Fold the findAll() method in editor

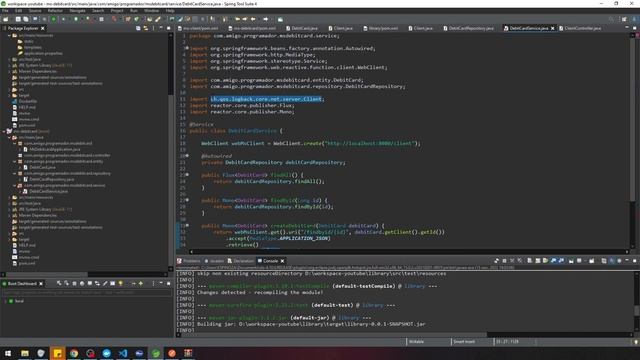coord(187,175)
